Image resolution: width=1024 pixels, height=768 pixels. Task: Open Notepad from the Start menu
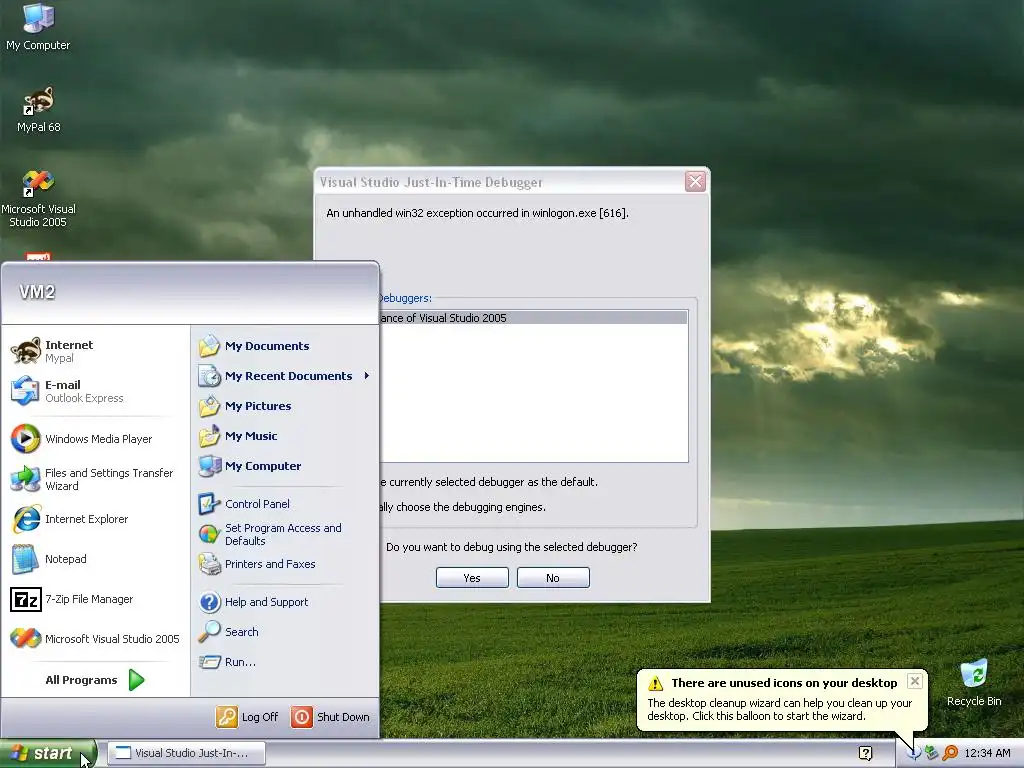coord(95,559)
